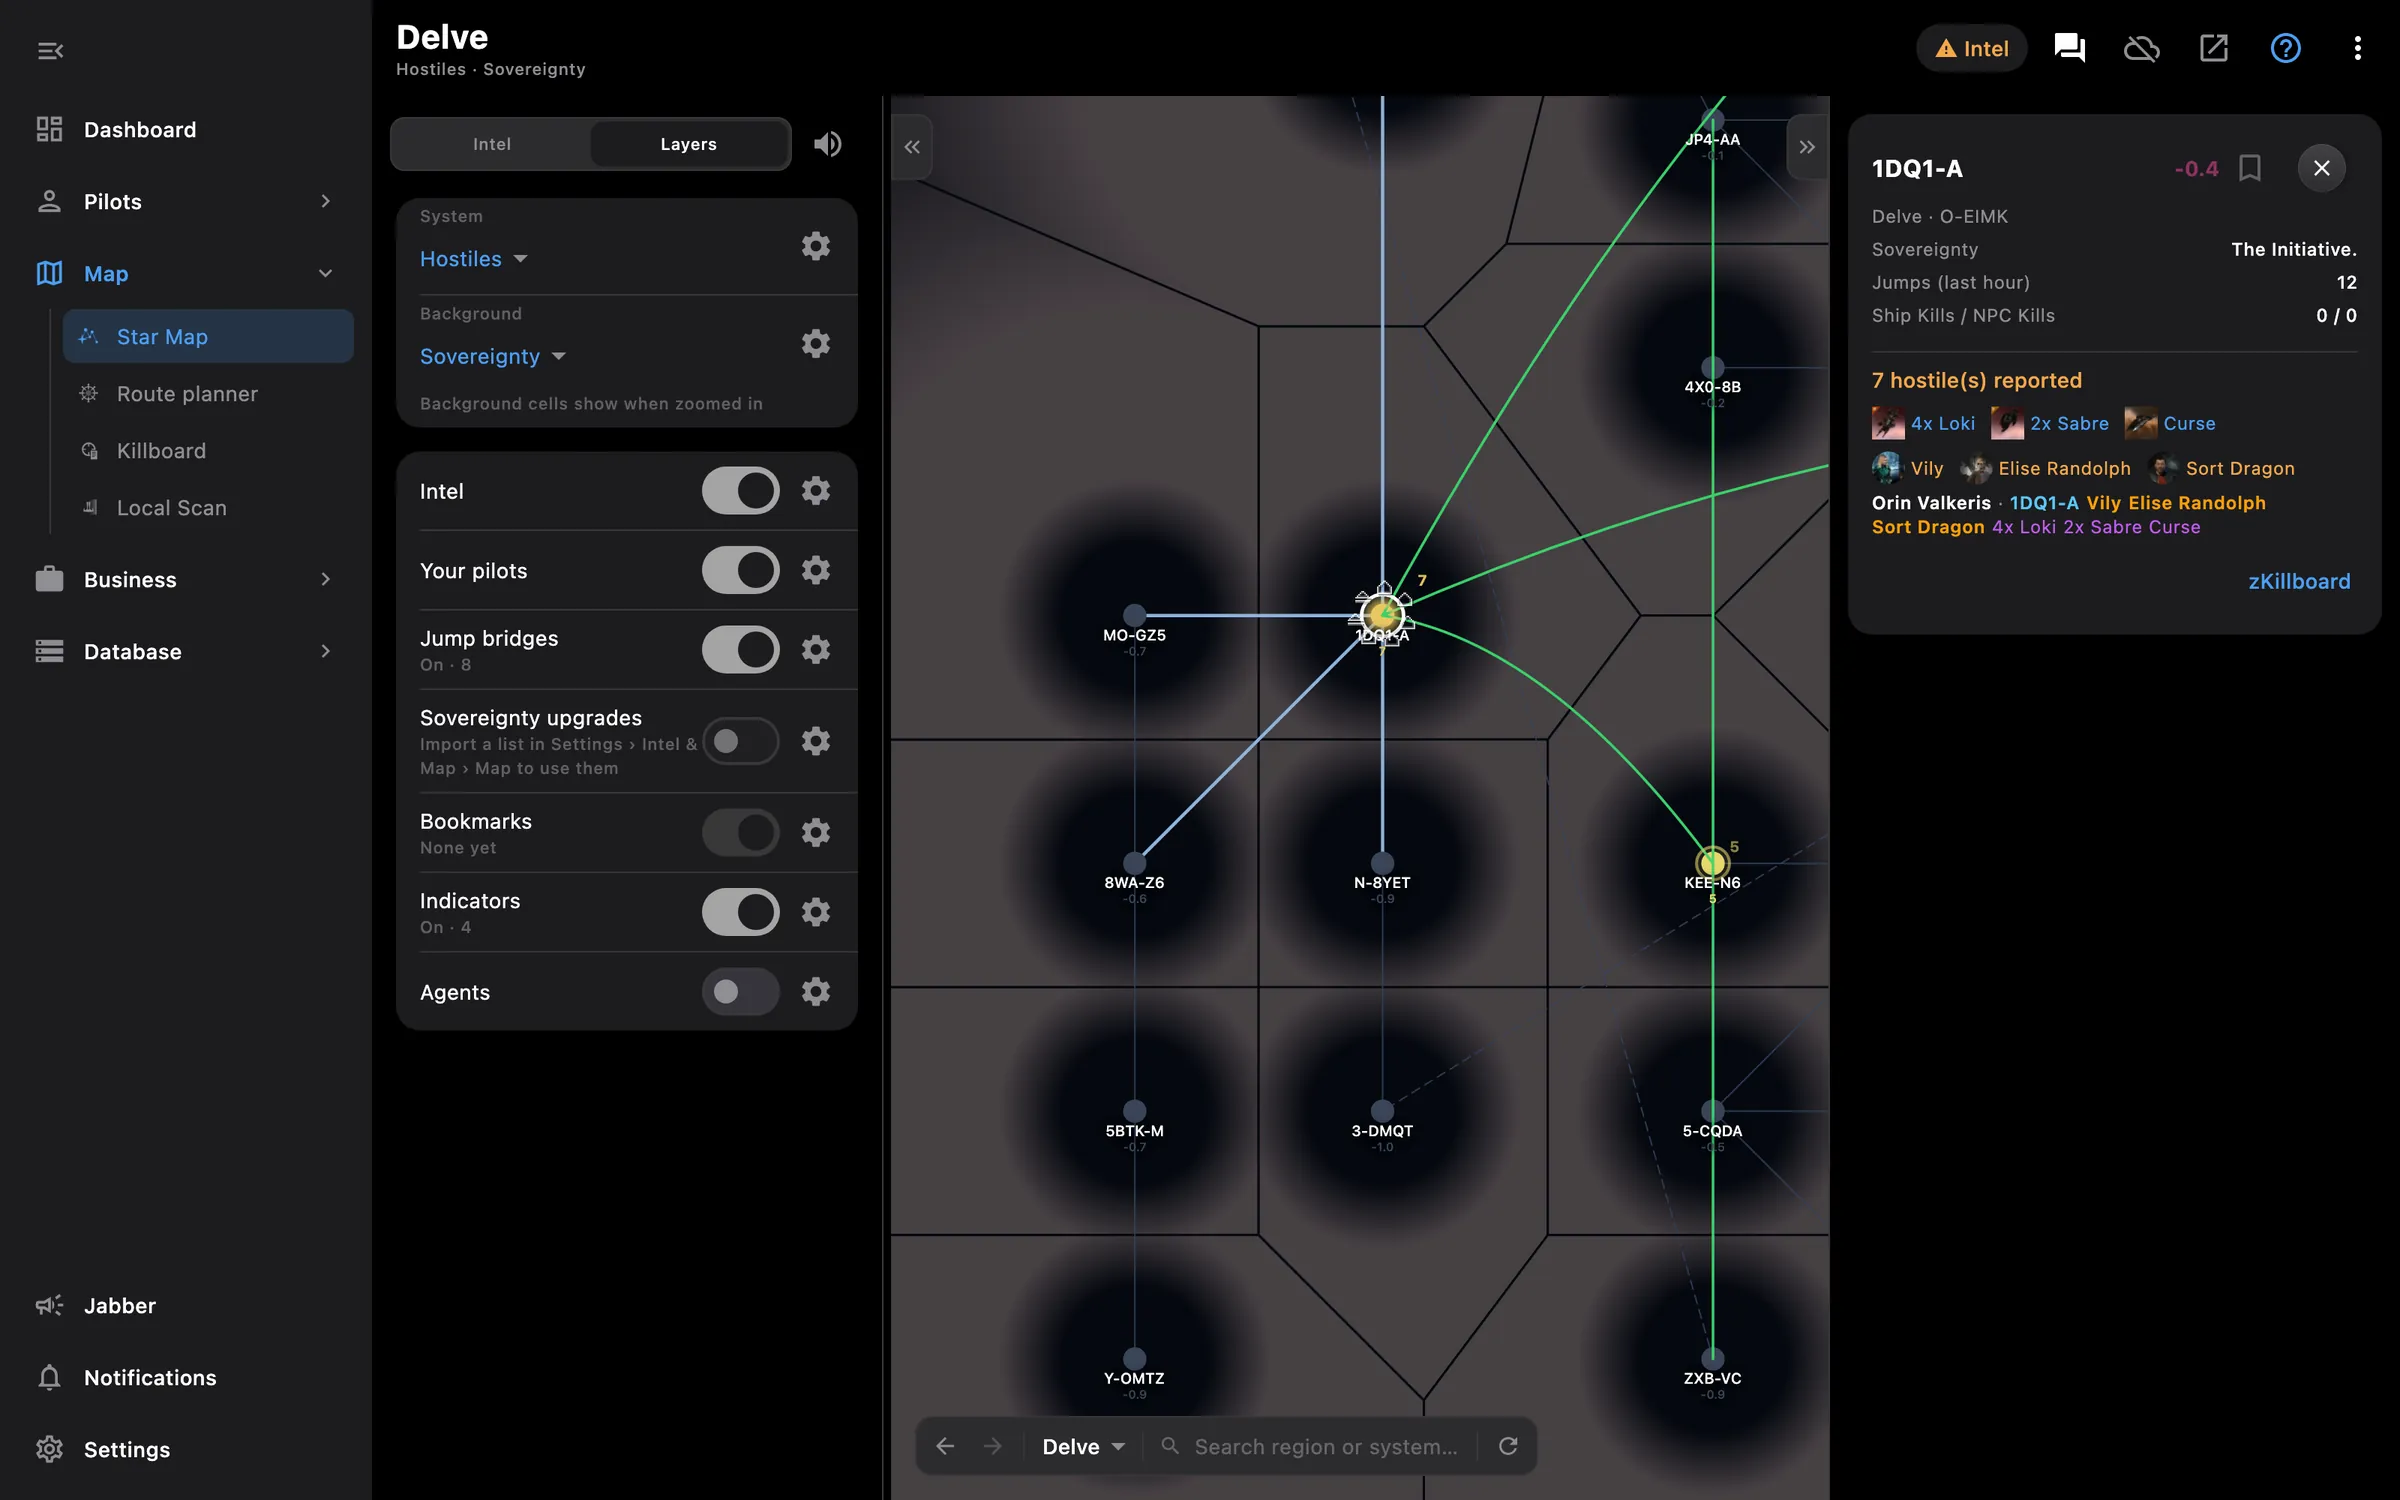This screenshot has width=2400, height=1500.
Task: Open Sovereignty background settings gear
Action: pos(816,344)
